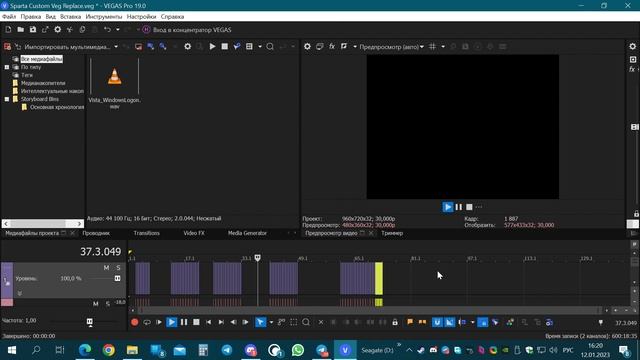Go to the start of the project
Screen dimensions: 640x360
[209, 322]
